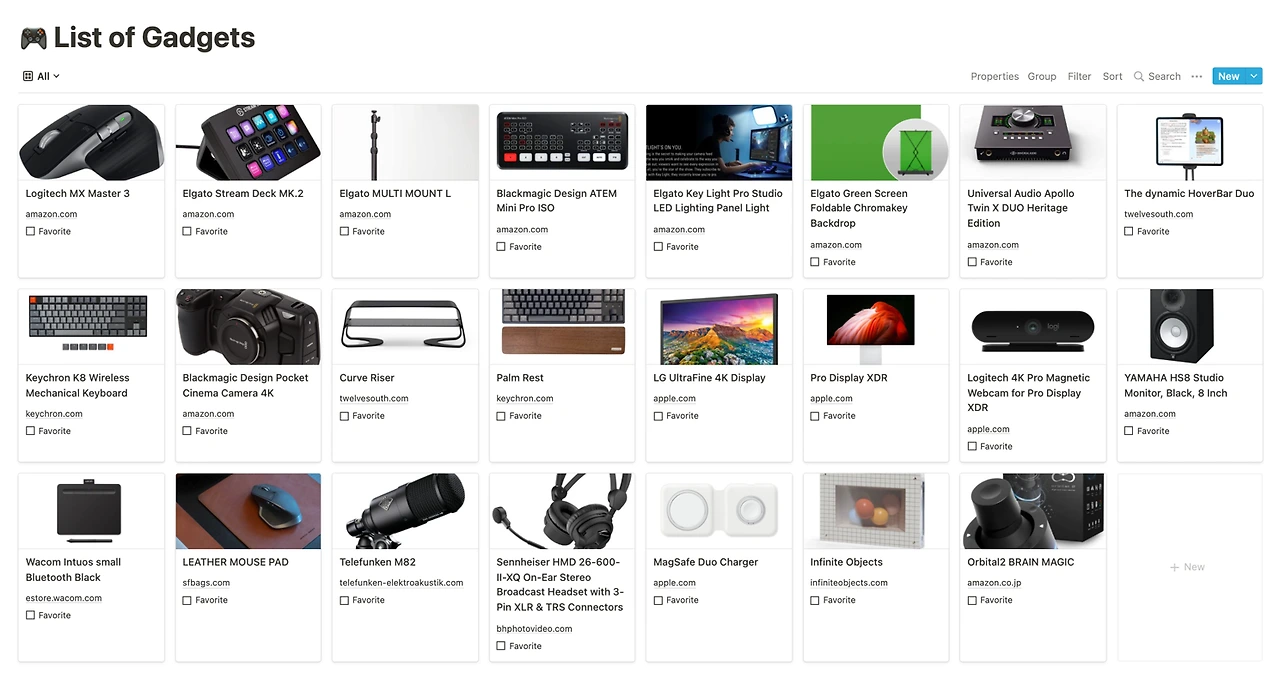Open the three-dot more options menu
This screenshot has width=1280, height=679.
point(1196,76)
